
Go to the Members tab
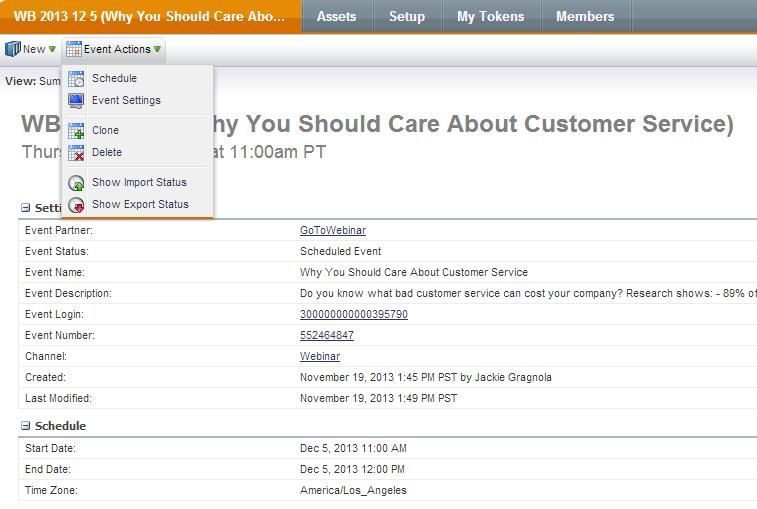(585, 16)
